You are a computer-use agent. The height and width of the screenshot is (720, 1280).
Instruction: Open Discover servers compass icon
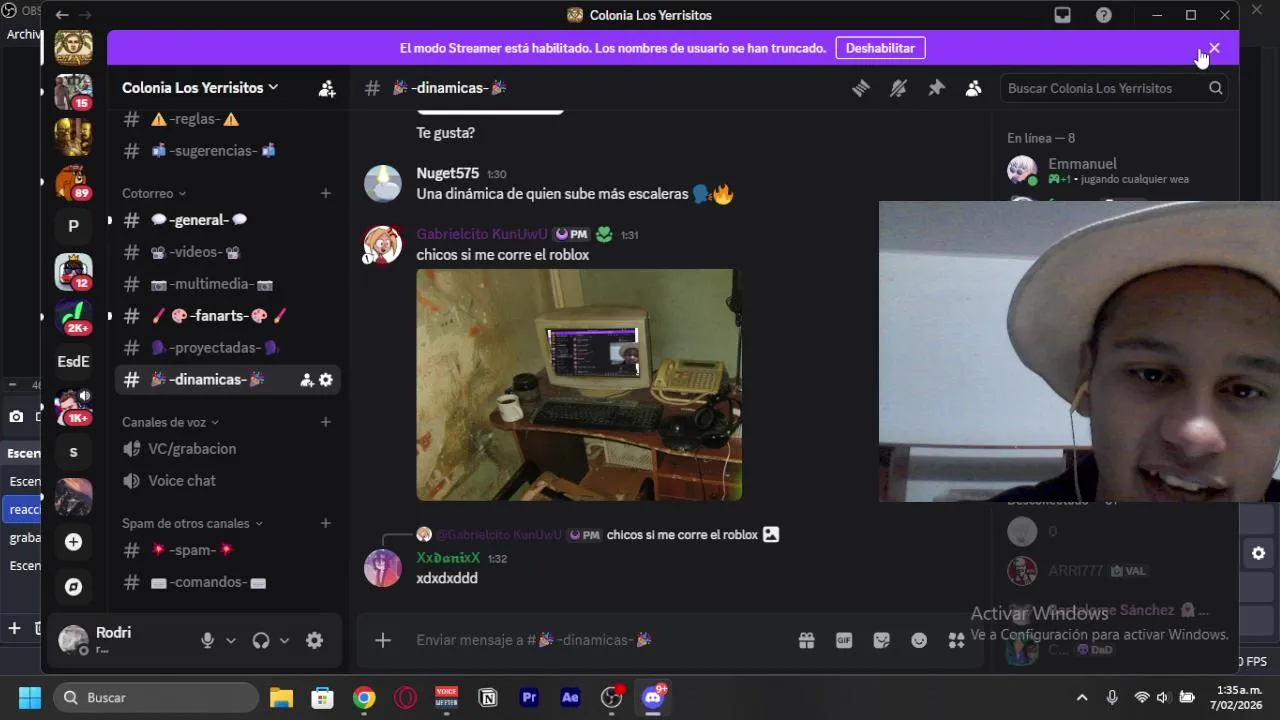click(x=73, y=587)
